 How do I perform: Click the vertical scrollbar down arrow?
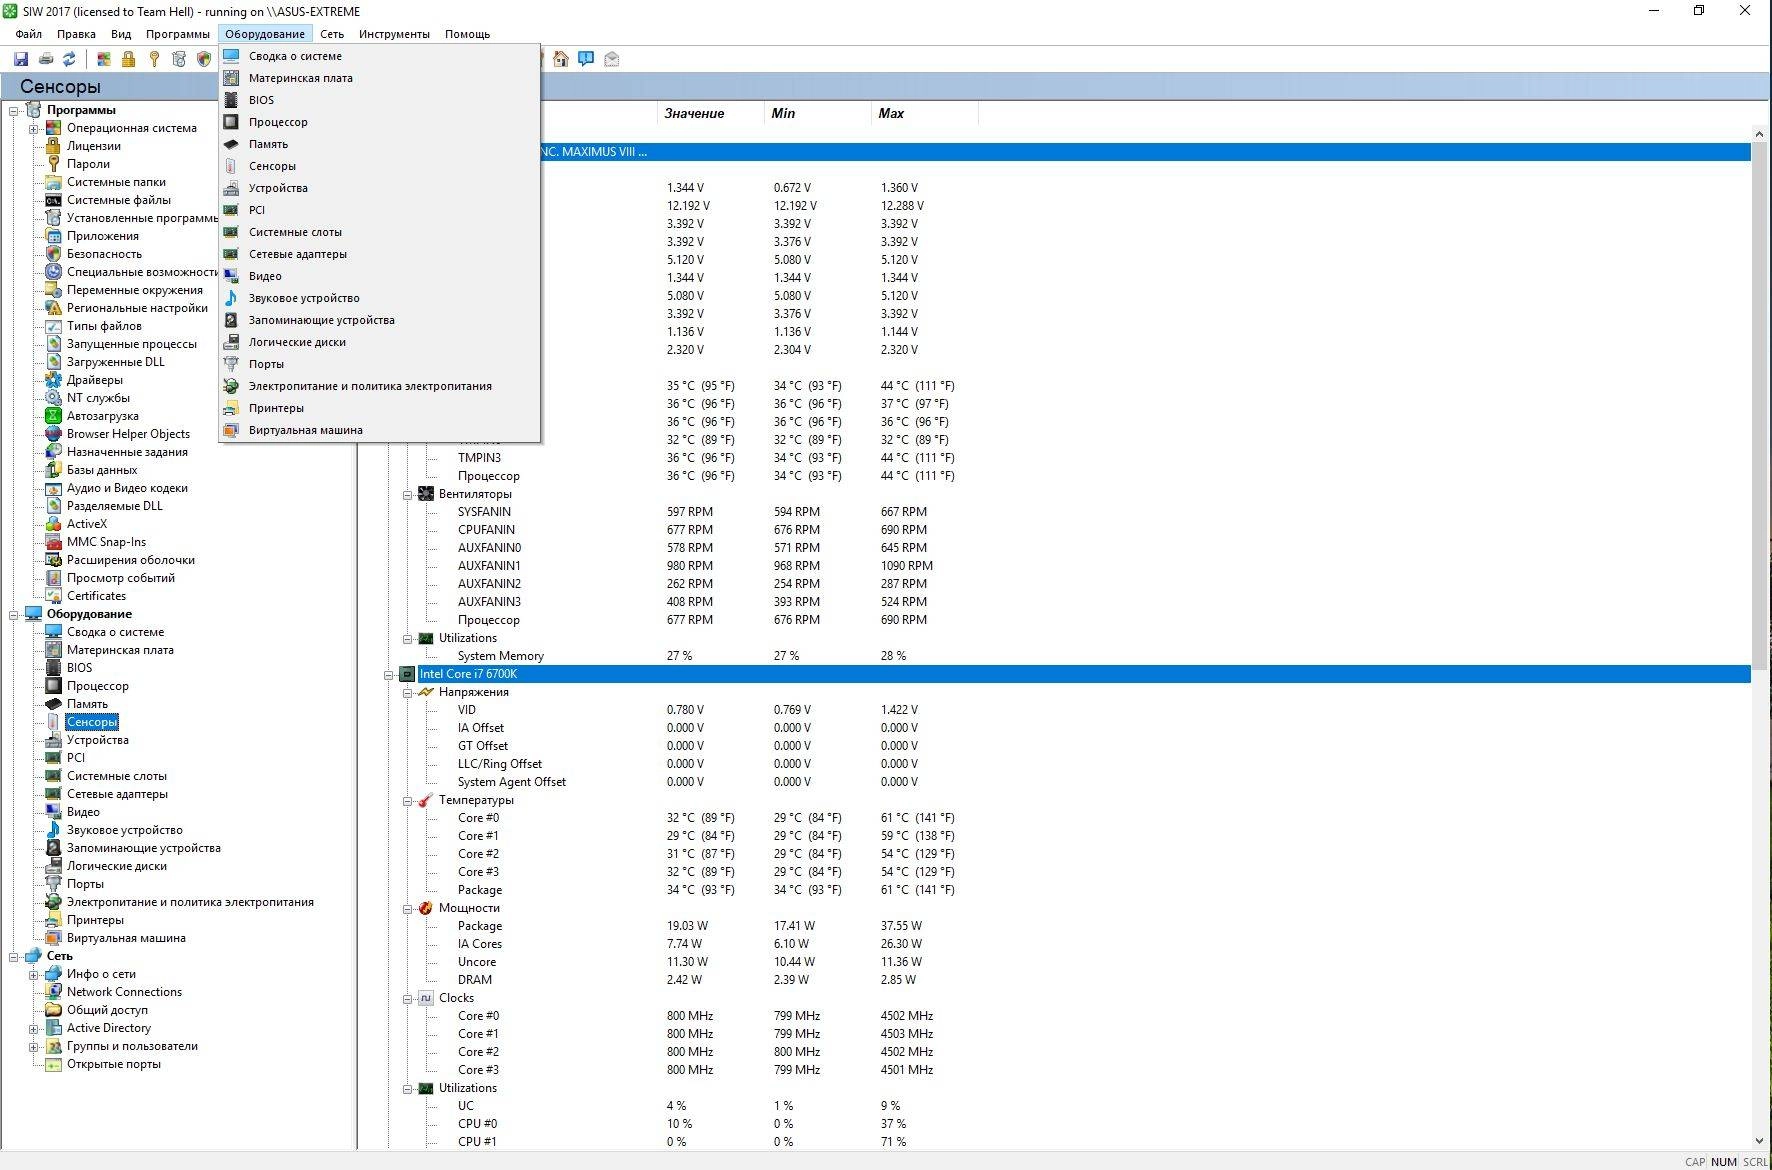click(1760, 1141)
